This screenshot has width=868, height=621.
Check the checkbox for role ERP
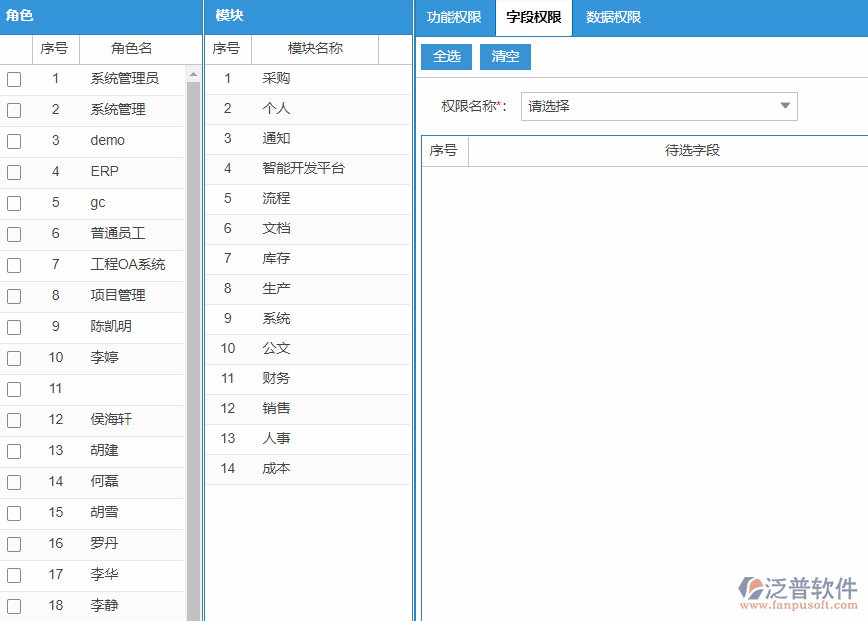[14, 171]
